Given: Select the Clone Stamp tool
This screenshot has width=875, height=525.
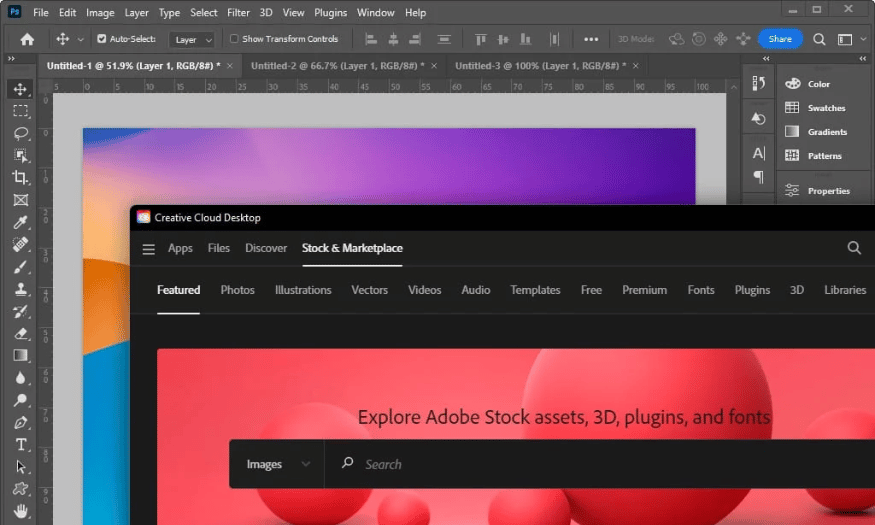Looking at the screenshot, I should (x=21, y=289).
